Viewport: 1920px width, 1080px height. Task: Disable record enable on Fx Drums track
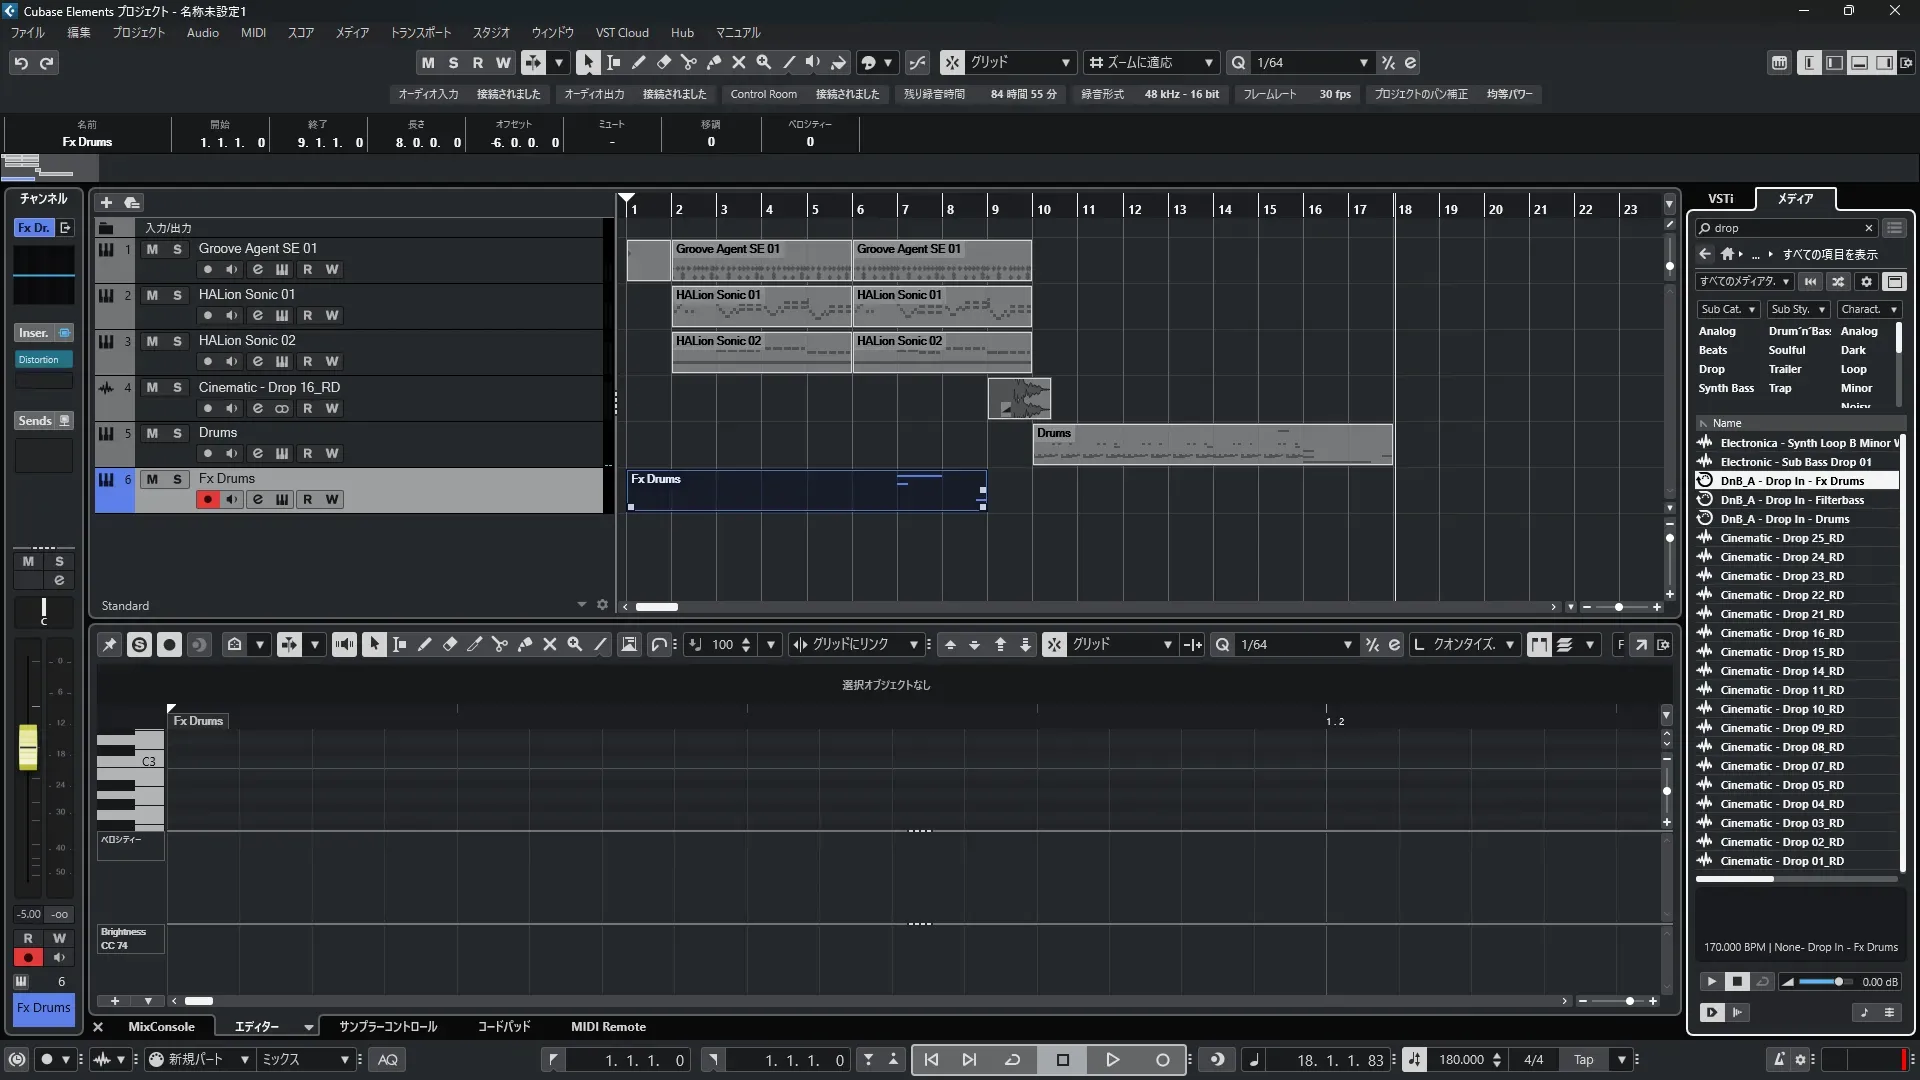click(x=207, y=499)
